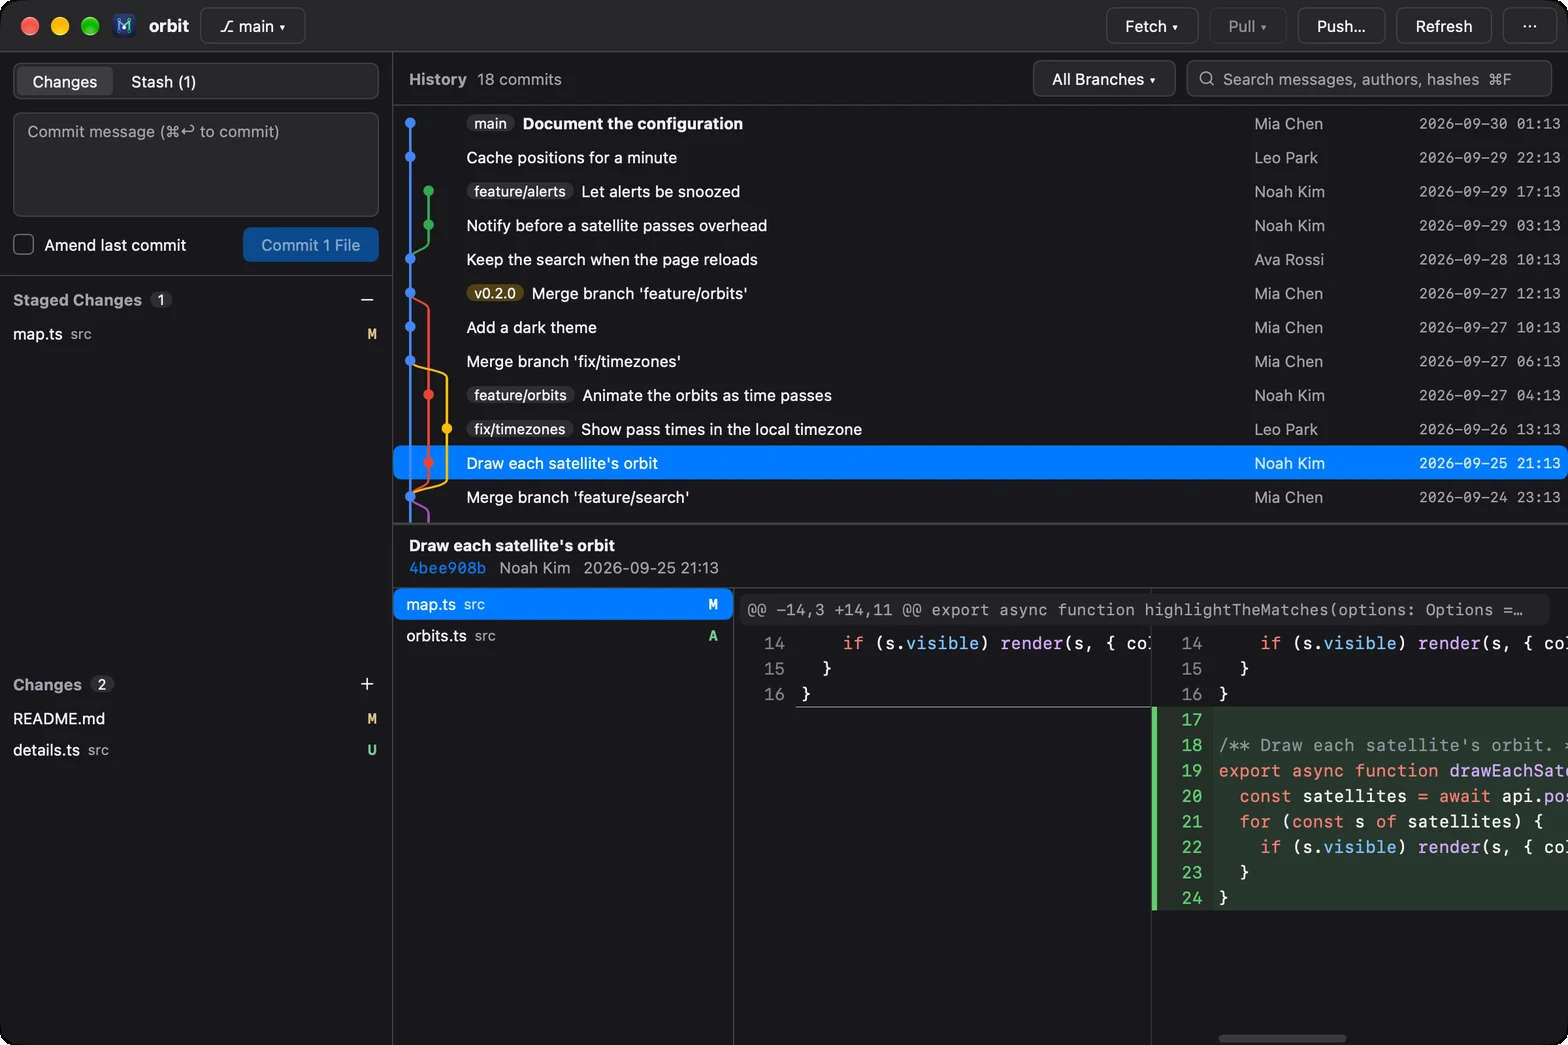Viewport: 1568px width, 1045px height.
Task: Click the v0.2.0 version tag
Action: point(495,293)
